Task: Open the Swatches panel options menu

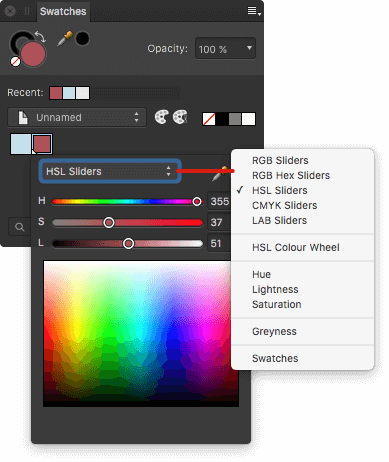Action: click(254, 11)
